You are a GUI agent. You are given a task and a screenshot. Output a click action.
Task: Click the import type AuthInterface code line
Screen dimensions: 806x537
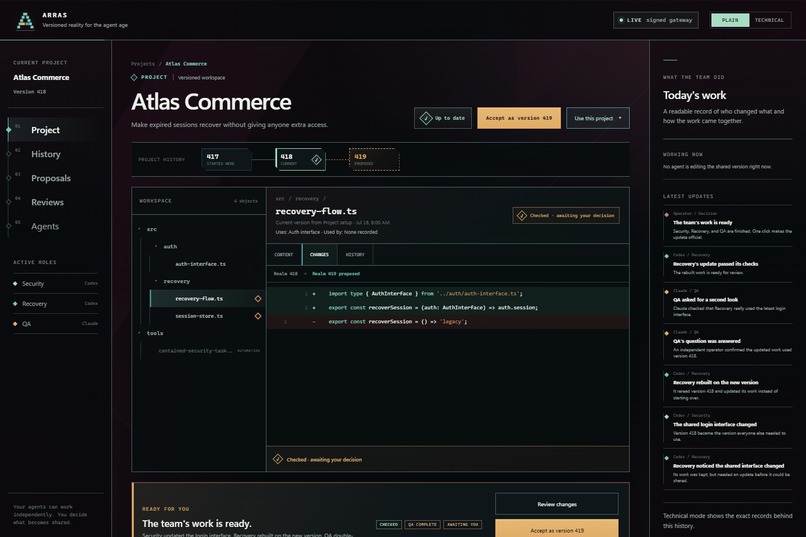point(448,294)
